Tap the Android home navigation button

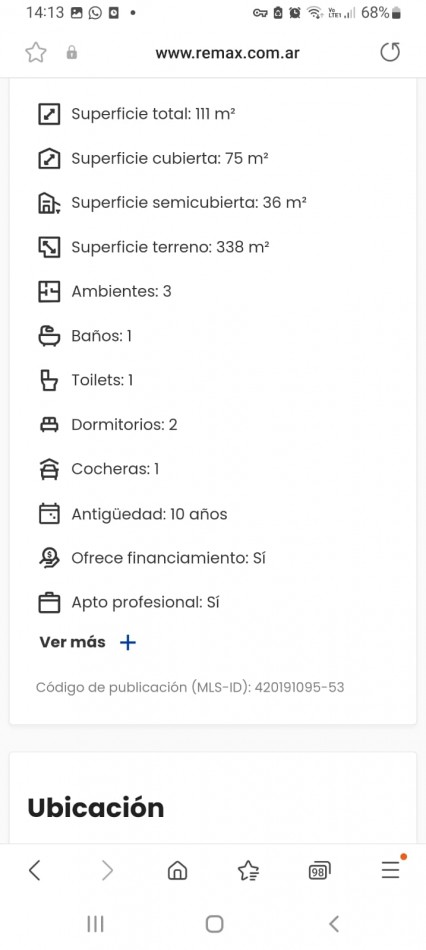point(214,924)
